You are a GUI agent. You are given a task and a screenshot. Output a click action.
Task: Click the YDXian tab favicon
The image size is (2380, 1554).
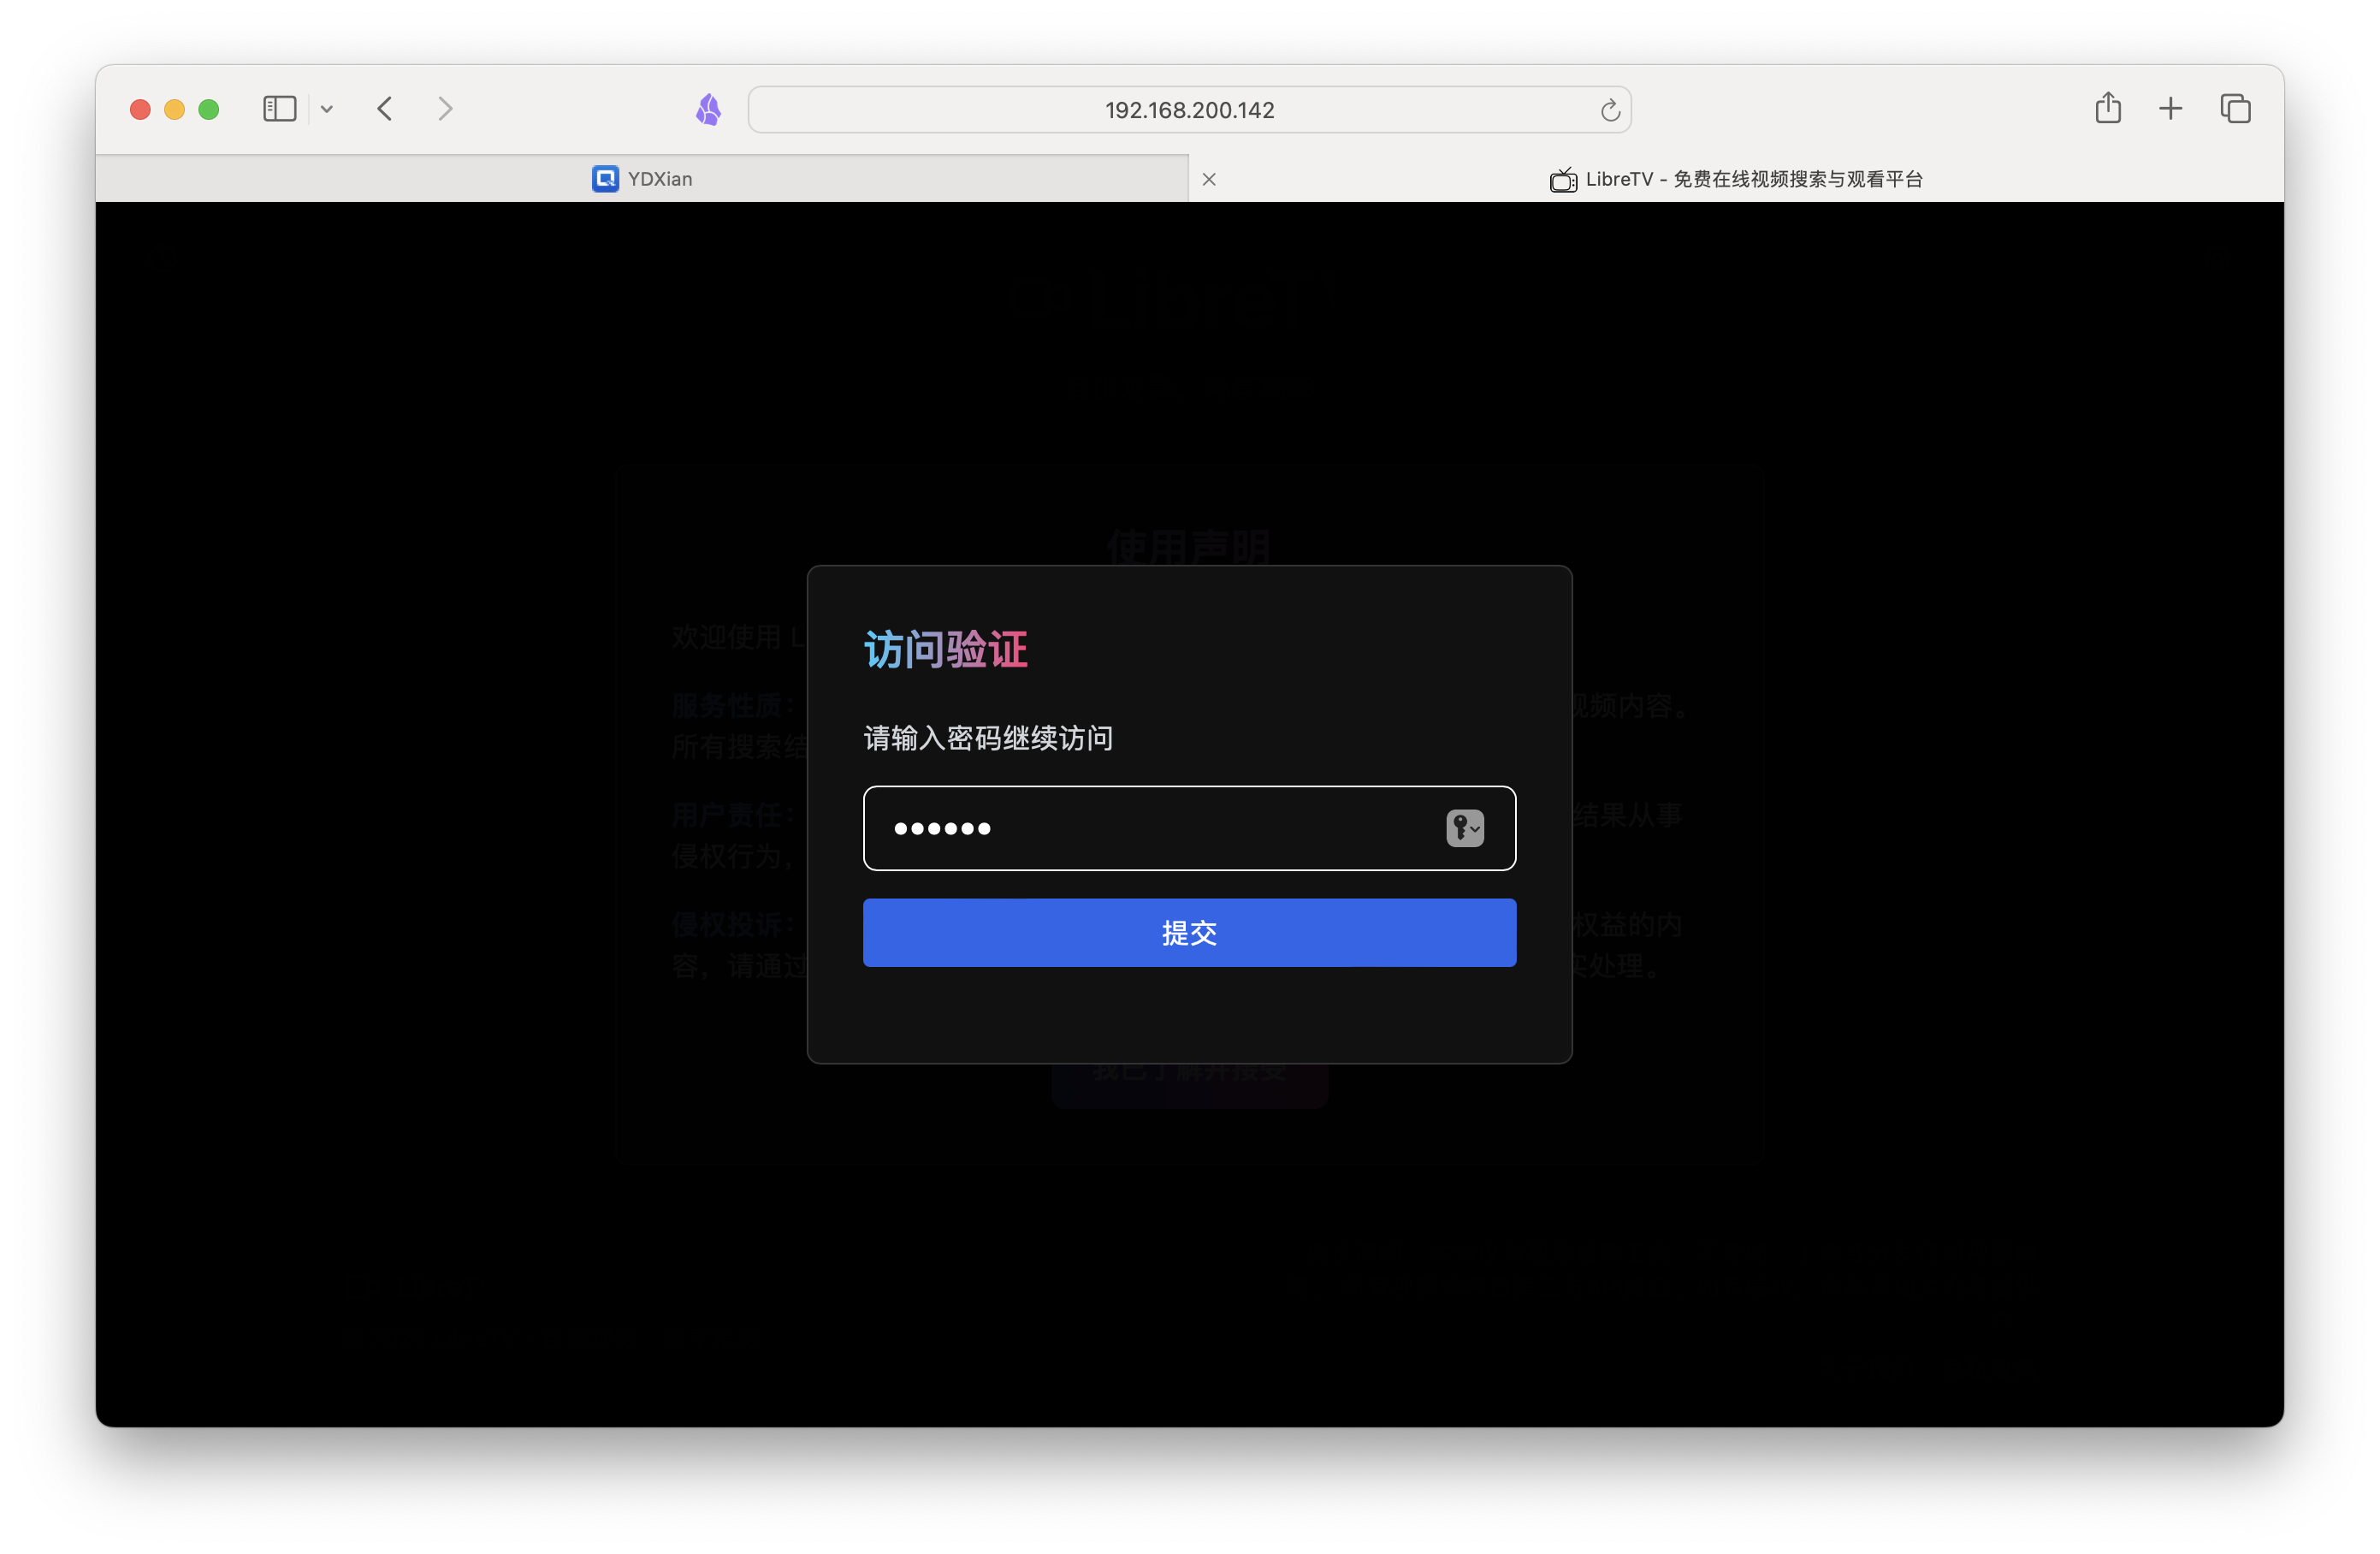tap(604, 179)
